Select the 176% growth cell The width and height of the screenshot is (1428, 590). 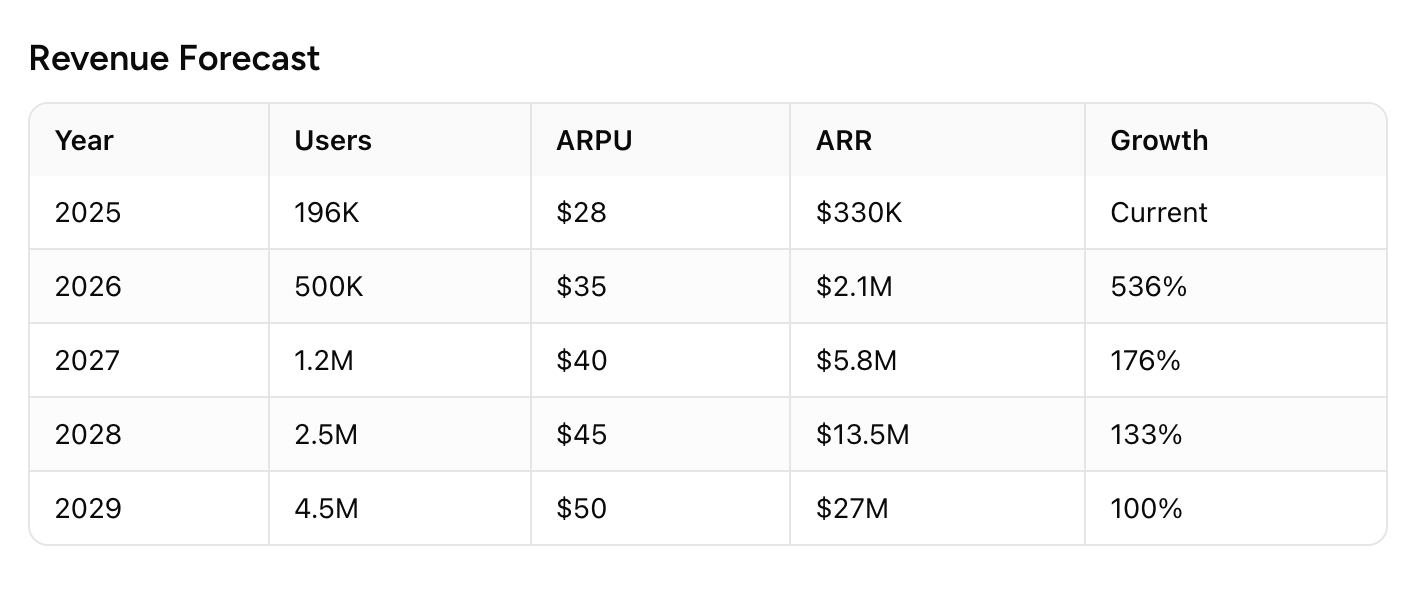click(1145, 361)
